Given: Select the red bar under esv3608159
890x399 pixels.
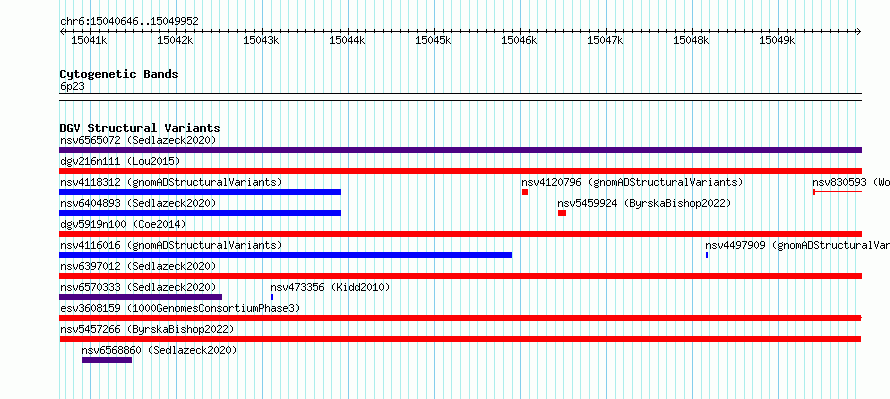Looking at the screenshot, I should coord(460,318).
